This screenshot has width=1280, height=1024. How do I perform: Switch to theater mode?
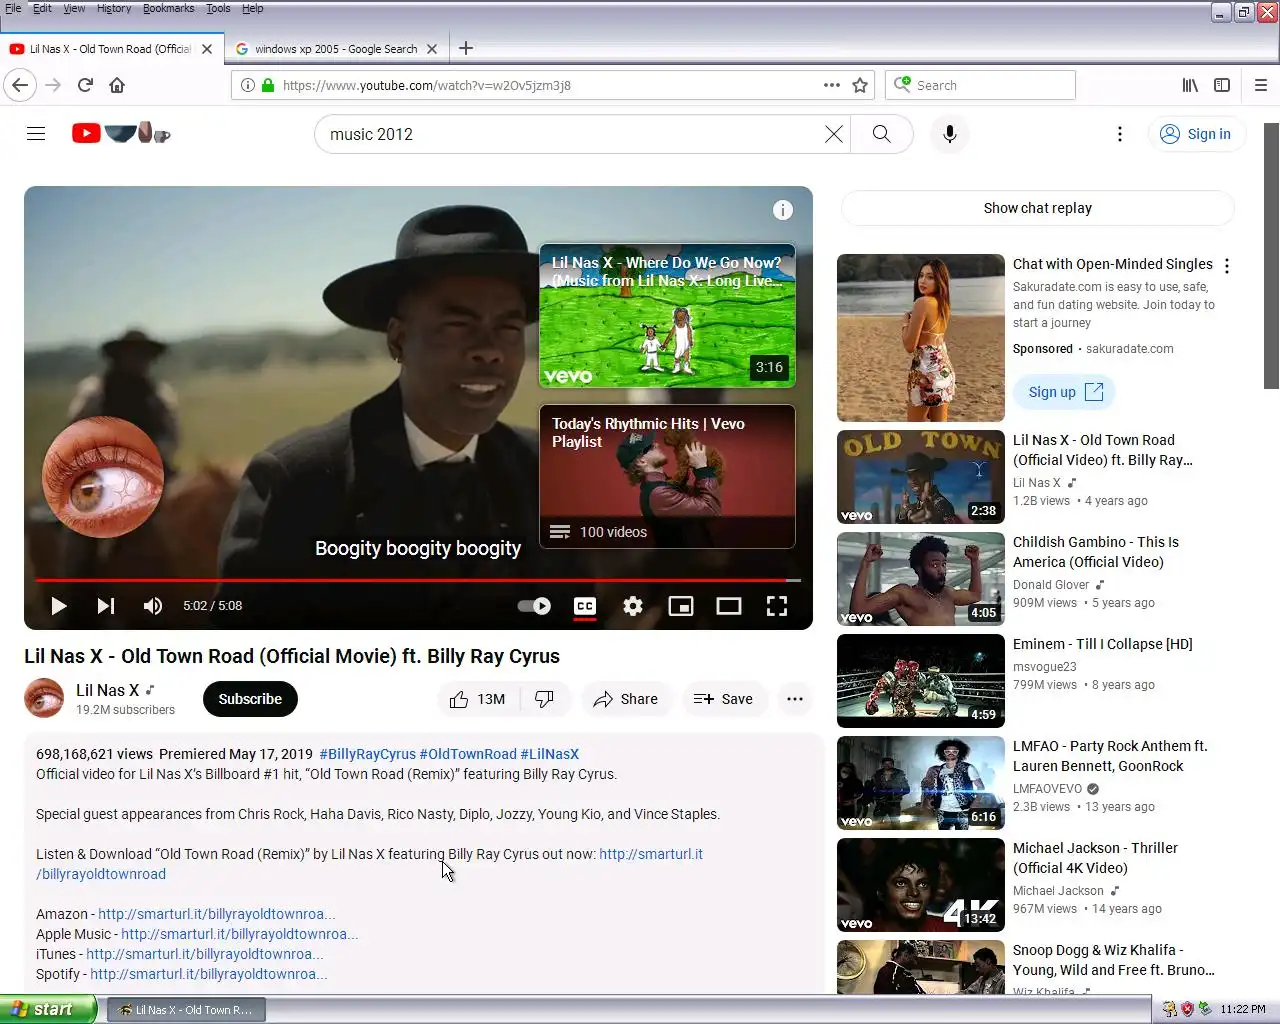[729, 606]
